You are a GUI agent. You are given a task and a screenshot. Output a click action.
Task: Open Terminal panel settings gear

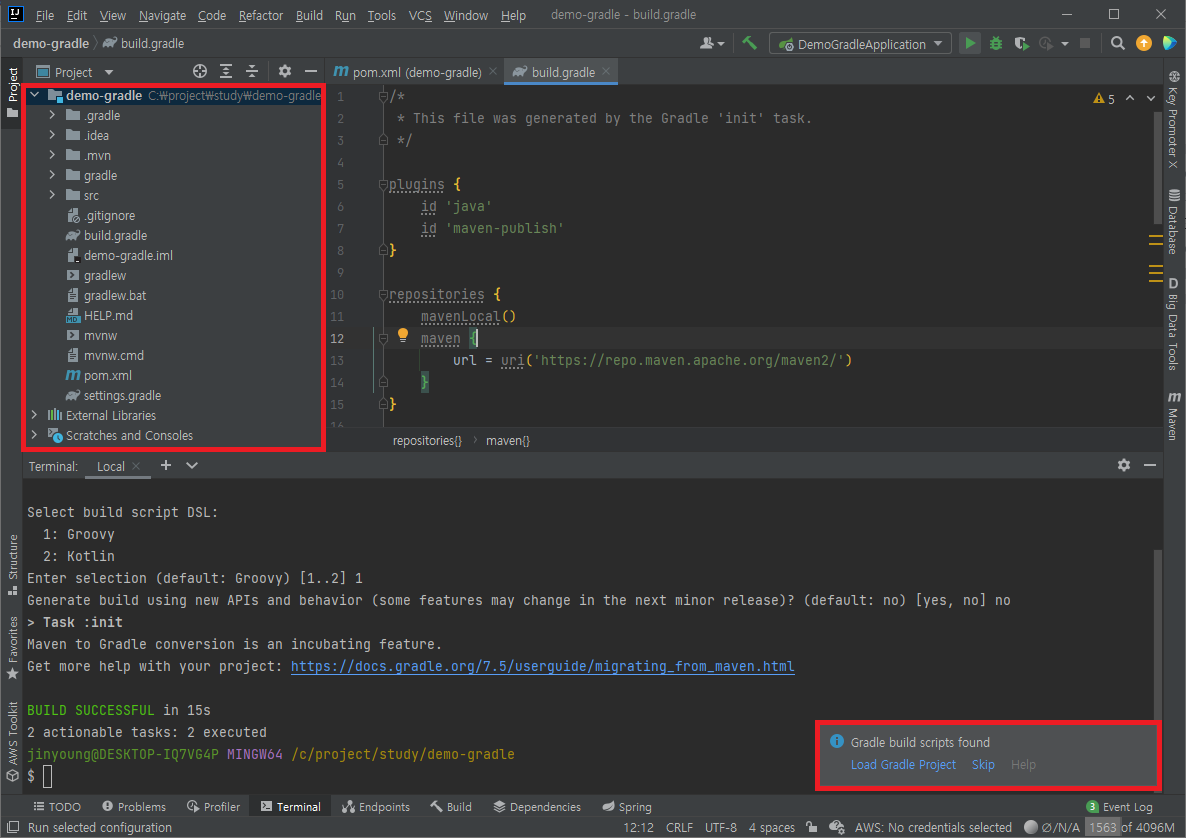click(x=1124, y=465)
